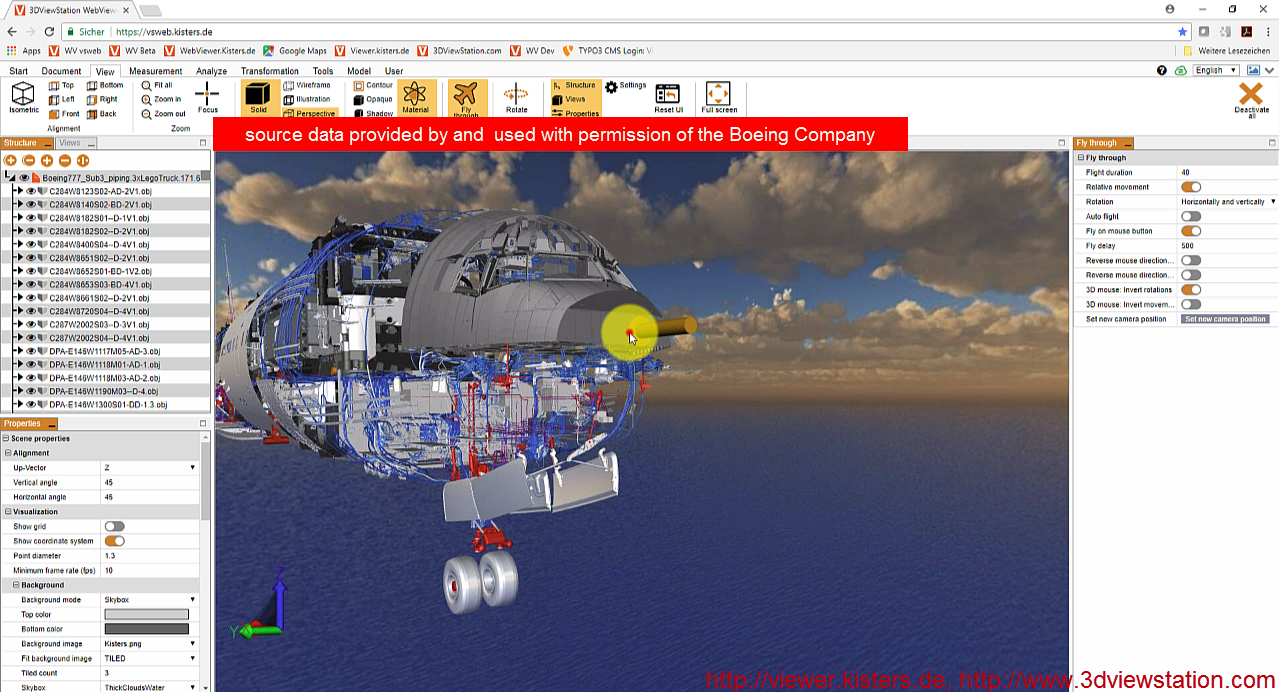Activate the Rotate tool
Viewport: 1279px width, 692px height.
pos(516,98)
